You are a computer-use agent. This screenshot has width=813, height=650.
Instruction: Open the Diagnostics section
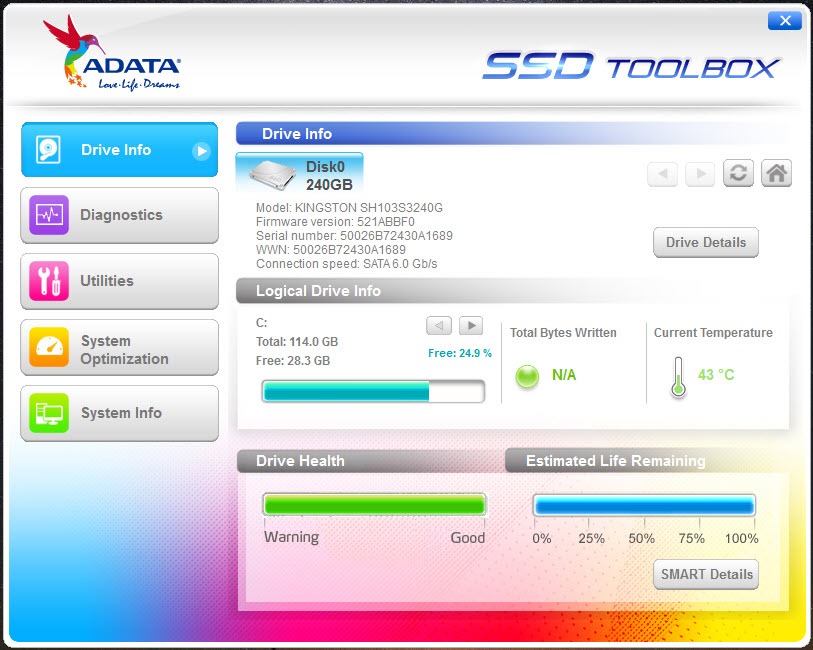coord(119,215)
